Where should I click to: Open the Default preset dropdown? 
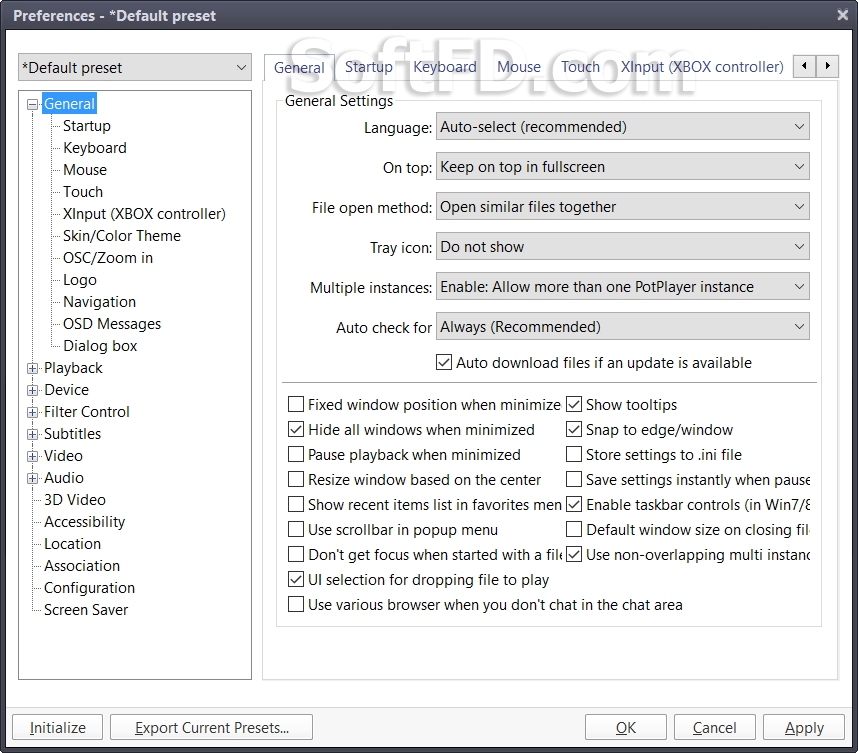(135, 67)
